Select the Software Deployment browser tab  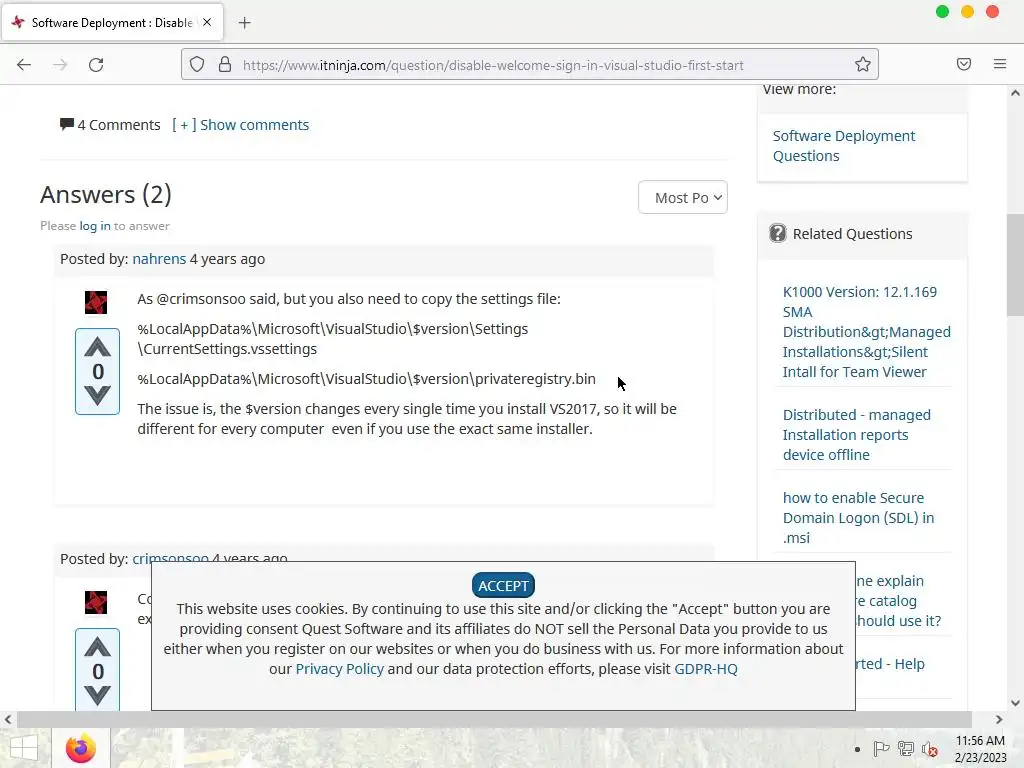(x=112, y=22)
